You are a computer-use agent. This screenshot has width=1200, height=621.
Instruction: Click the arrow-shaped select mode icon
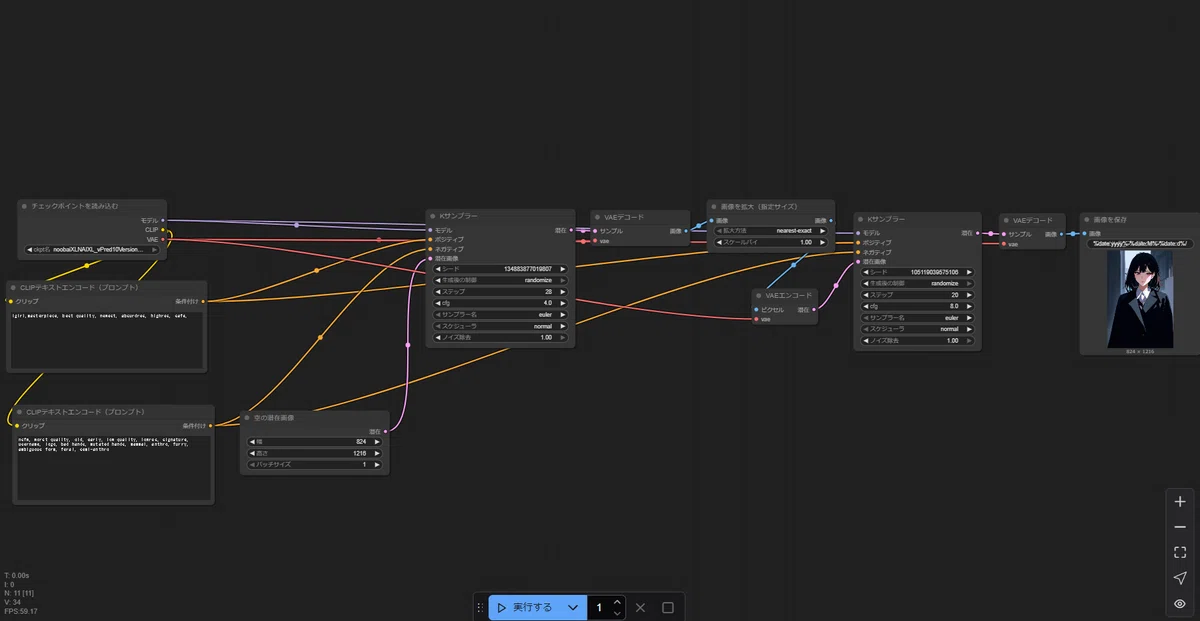(1180, 578)
